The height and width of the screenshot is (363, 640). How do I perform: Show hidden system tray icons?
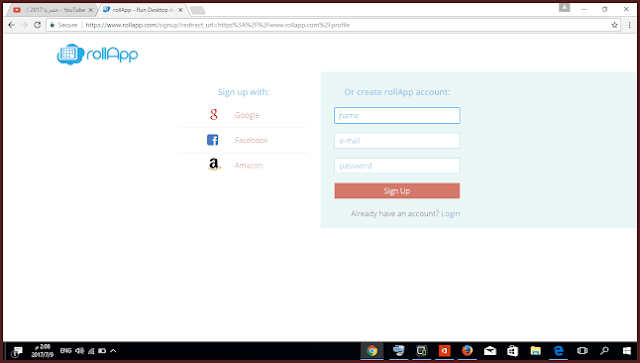(113, 351)
